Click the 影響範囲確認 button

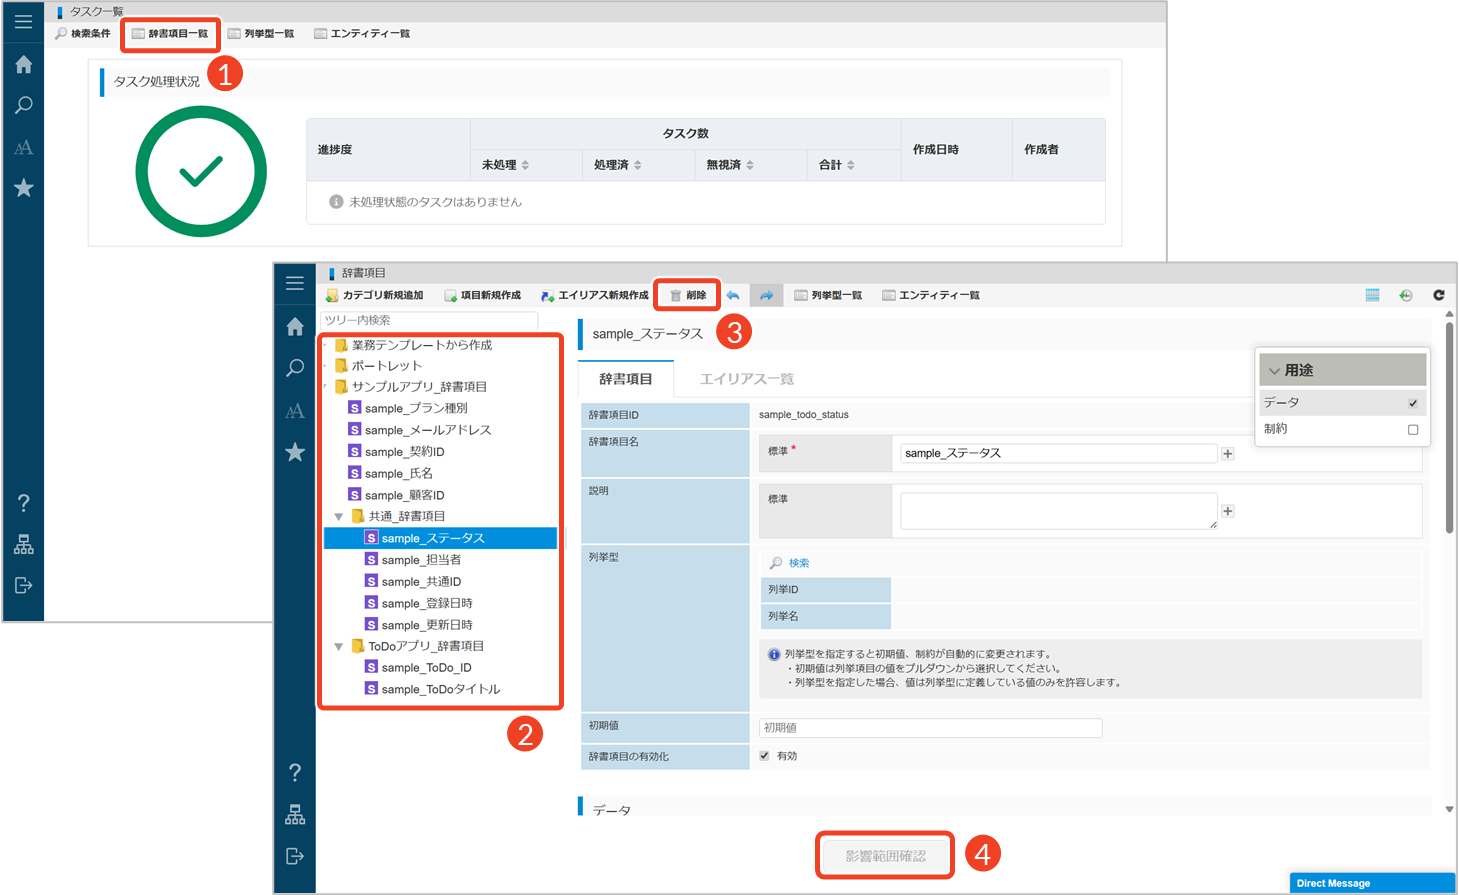(885, 856)
